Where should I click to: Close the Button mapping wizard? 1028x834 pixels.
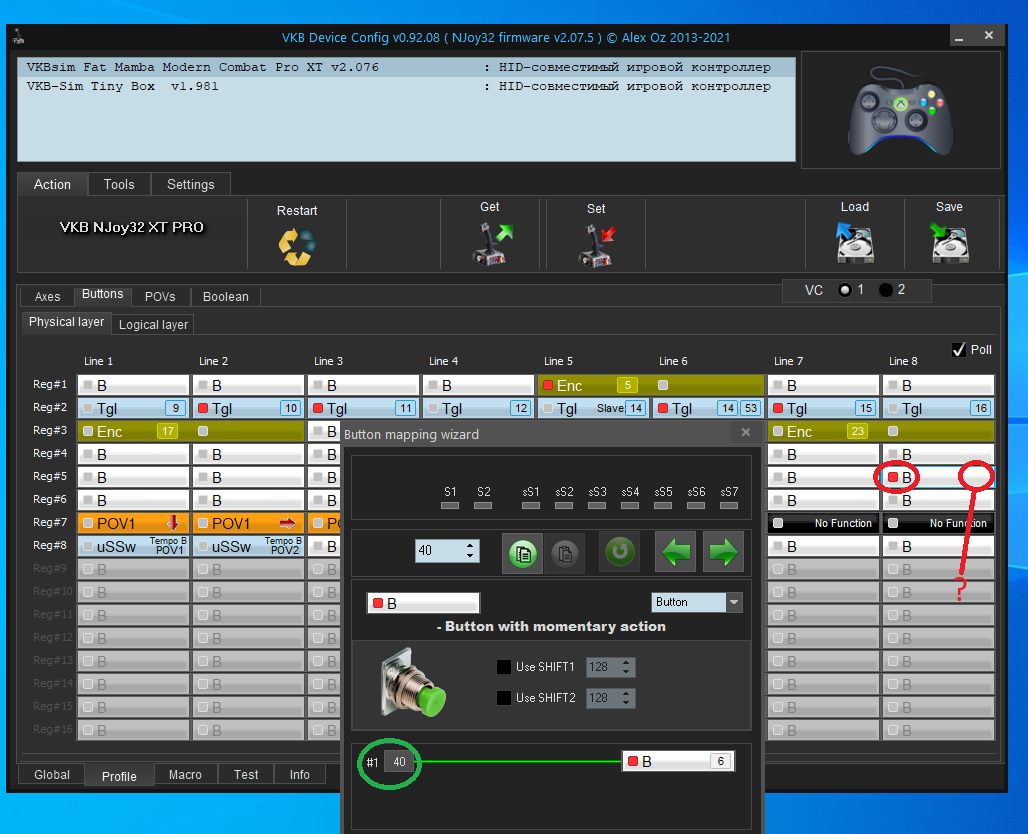click(745, 432)
